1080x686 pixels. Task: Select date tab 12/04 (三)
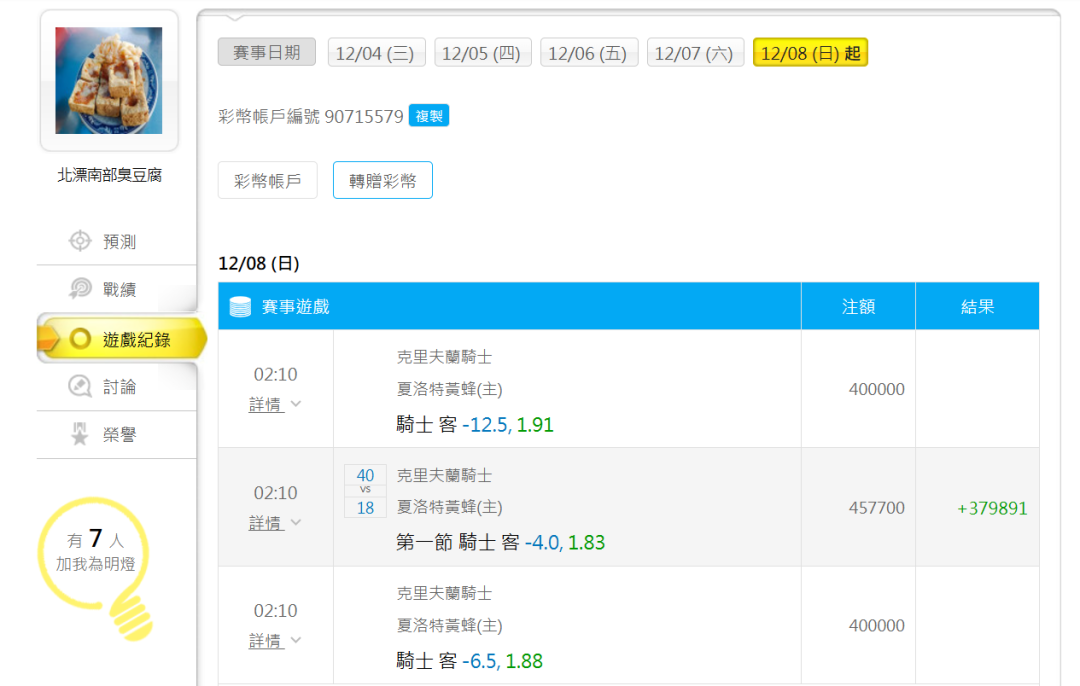click(x=375, y=52)
